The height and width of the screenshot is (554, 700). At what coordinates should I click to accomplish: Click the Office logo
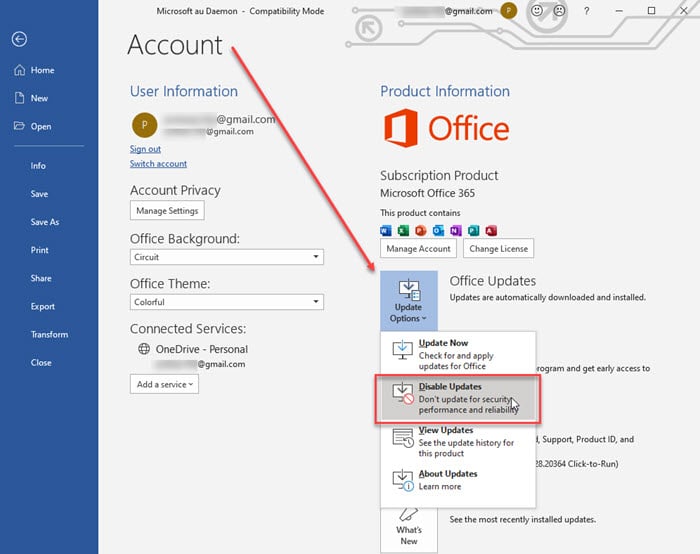click(446, 128)
